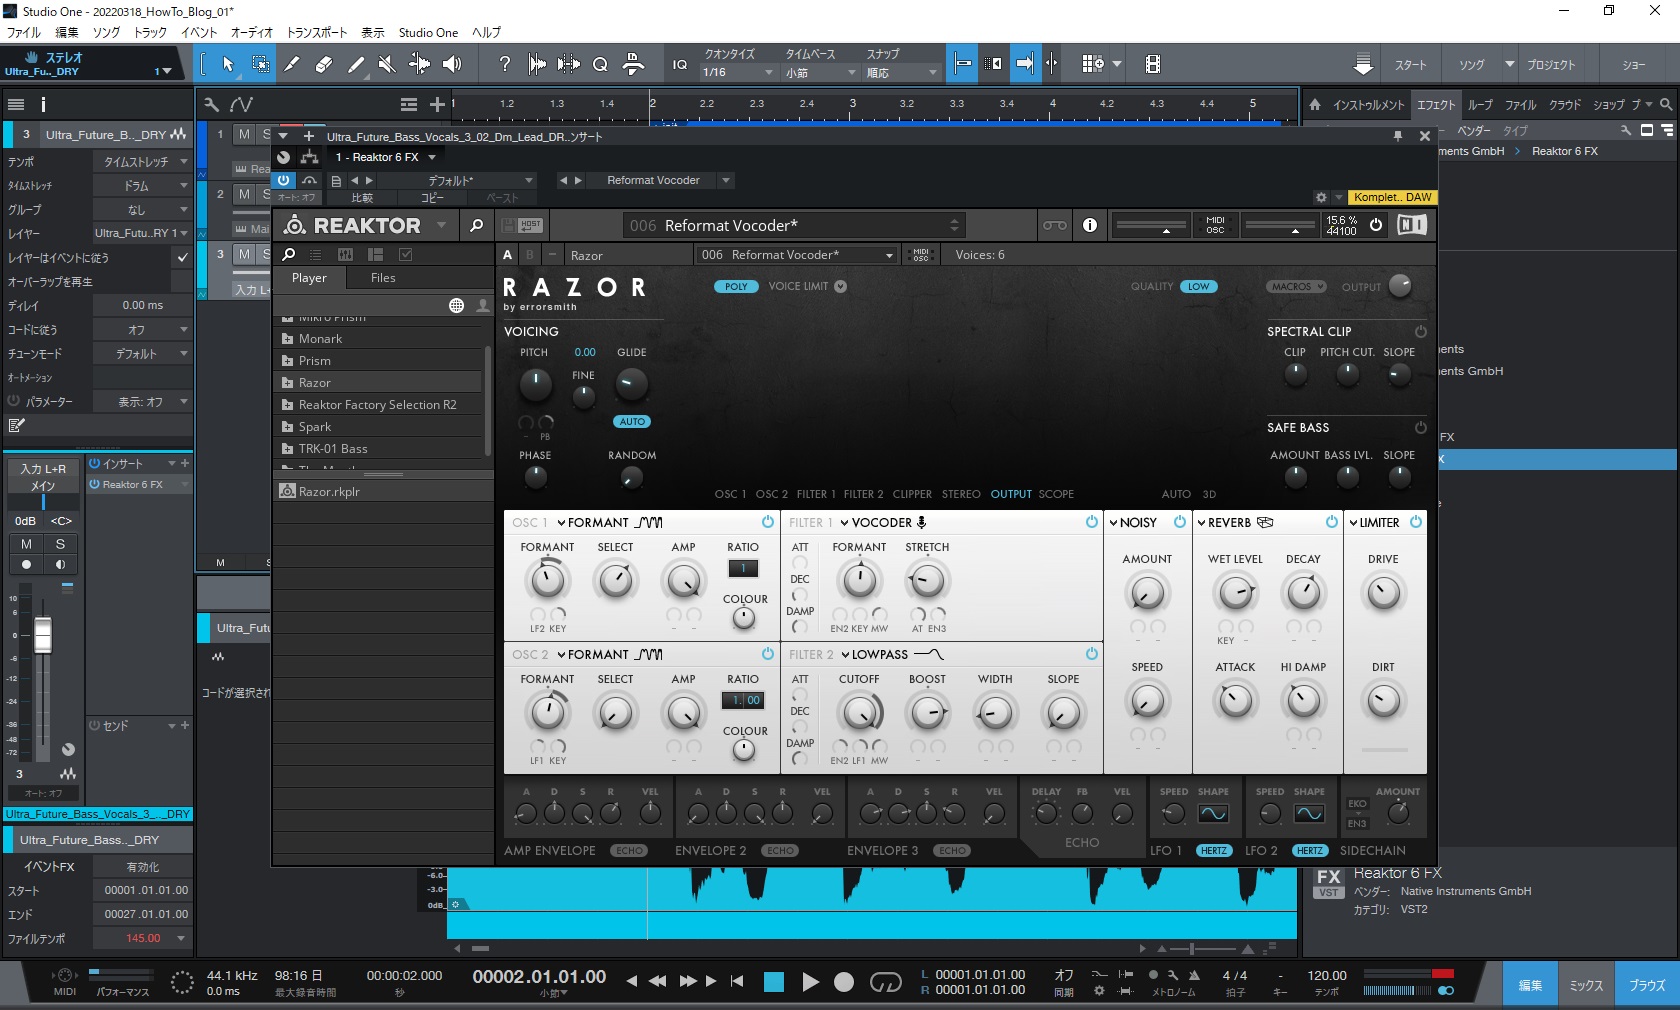Click Filter 2 CUTOFF knob
This screenshot has height=1010, width=1680.
tap(859, 713)
